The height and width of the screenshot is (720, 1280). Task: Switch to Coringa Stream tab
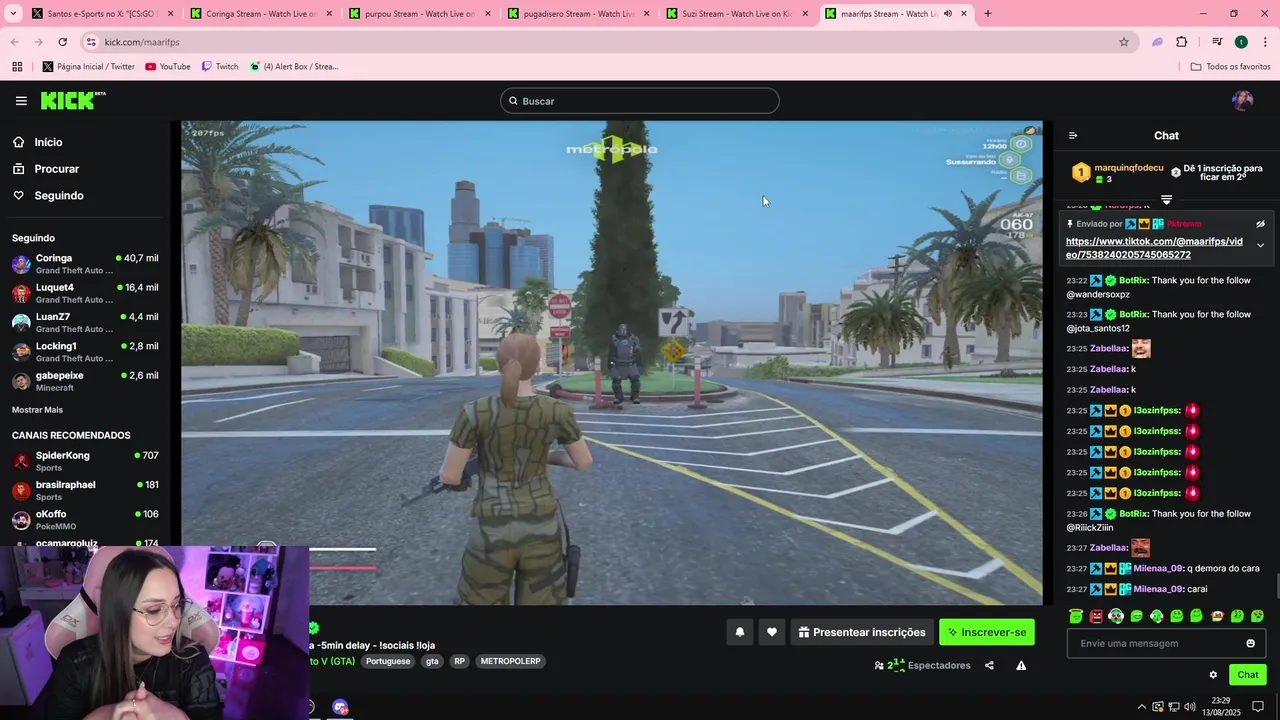click(x=260, y=14)
